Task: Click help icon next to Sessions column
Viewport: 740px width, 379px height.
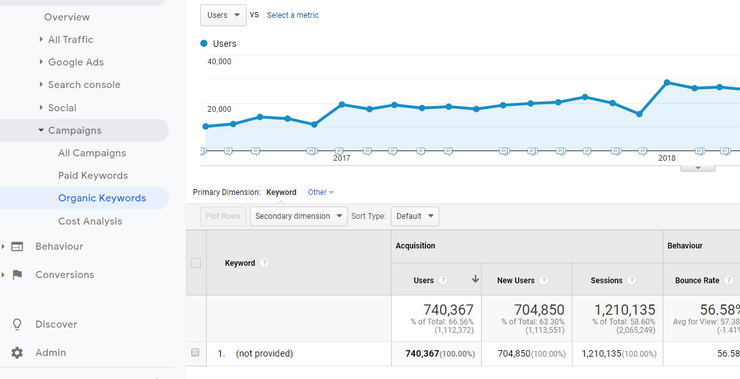Action: (631, 280)
